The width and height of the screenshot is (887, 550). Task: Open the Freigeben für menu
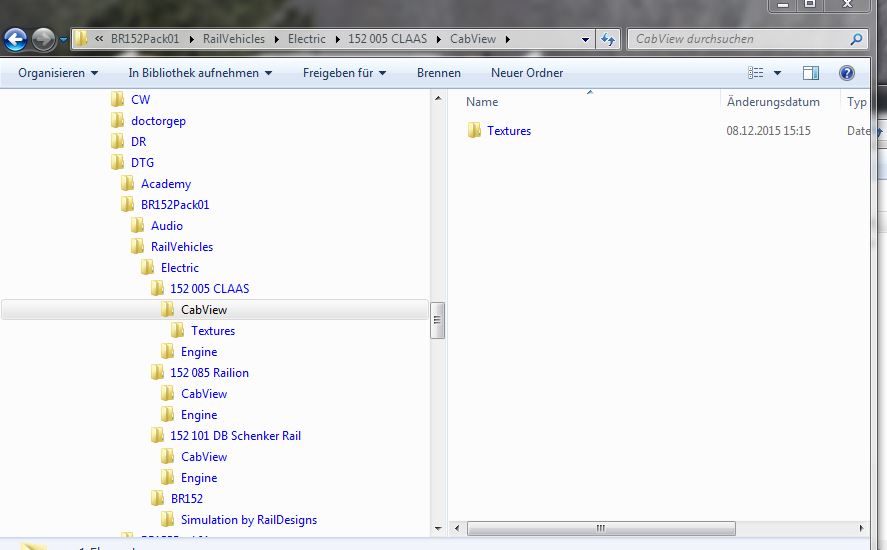coord(345,73)
